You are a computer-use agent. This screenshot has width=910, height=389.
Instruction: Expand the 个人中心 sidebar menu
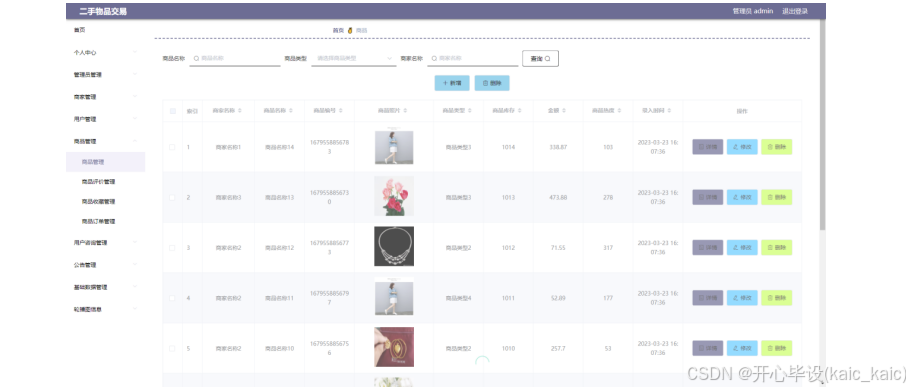[x=106, y=52]
